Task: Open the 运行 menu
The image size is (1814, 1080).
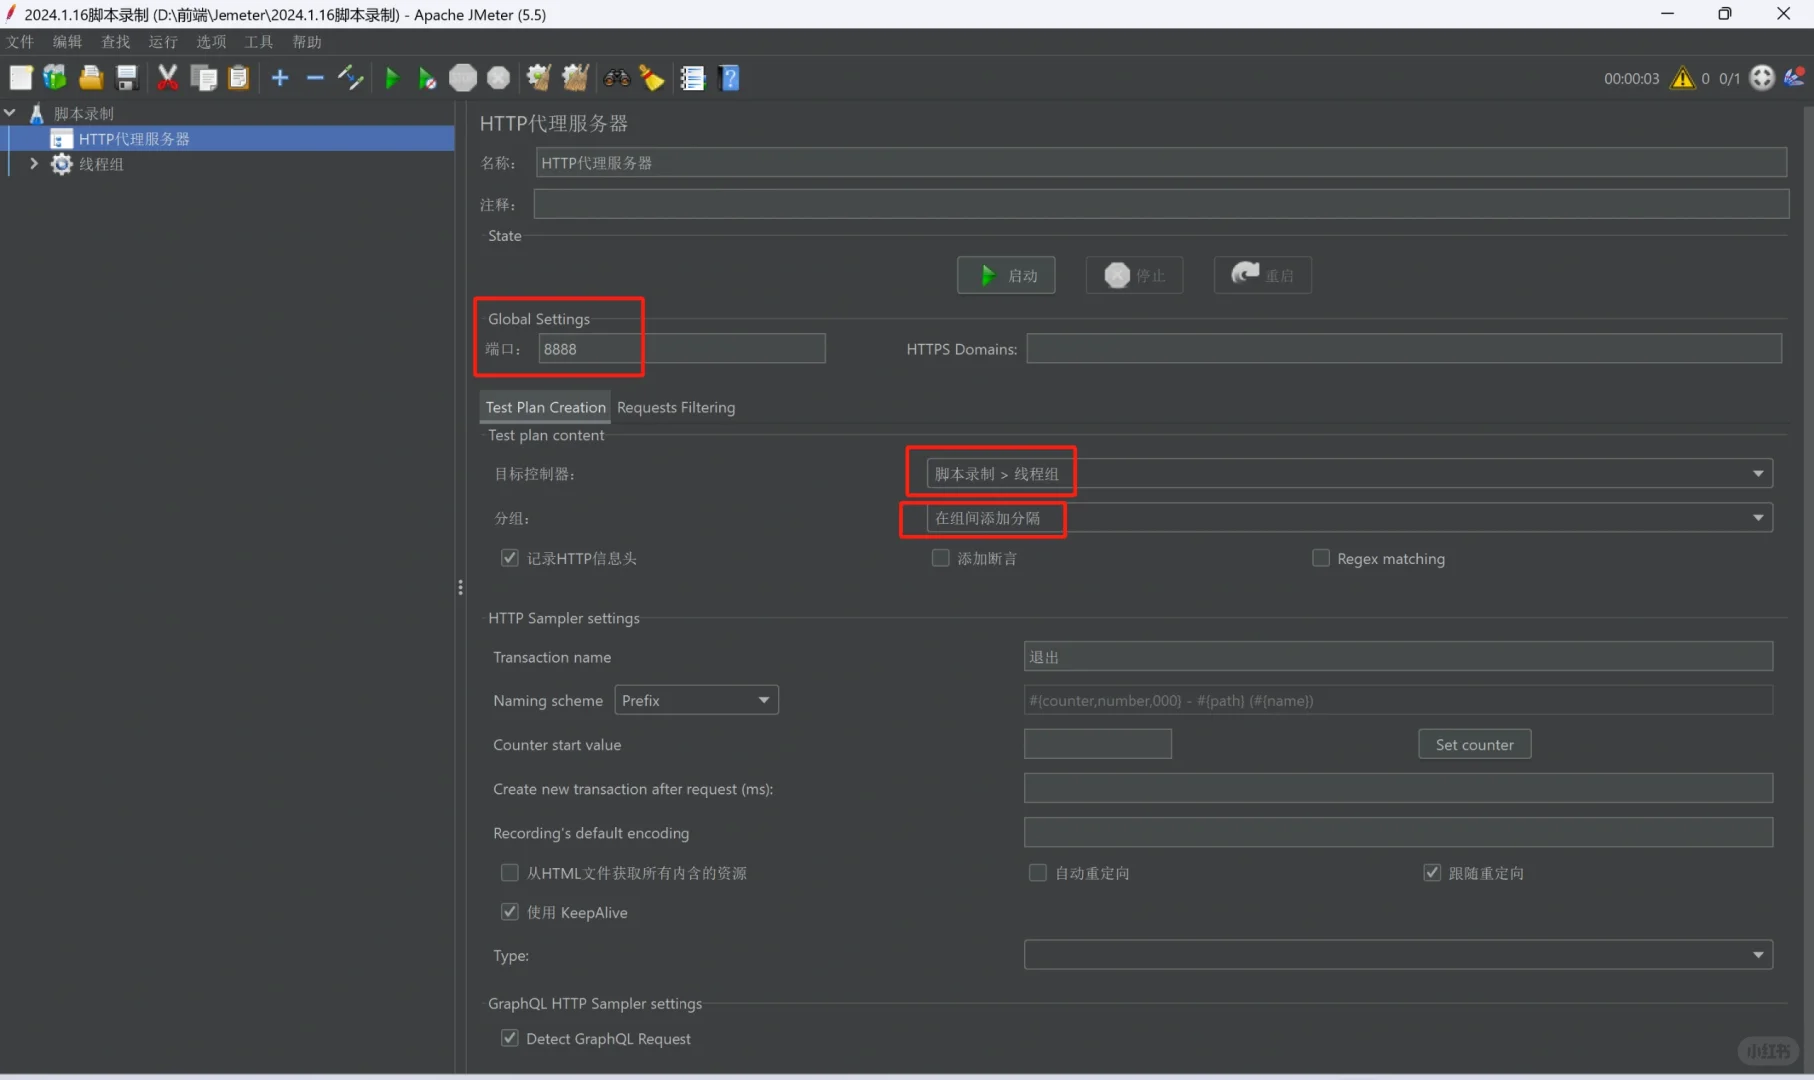Action: coord(163,42)
